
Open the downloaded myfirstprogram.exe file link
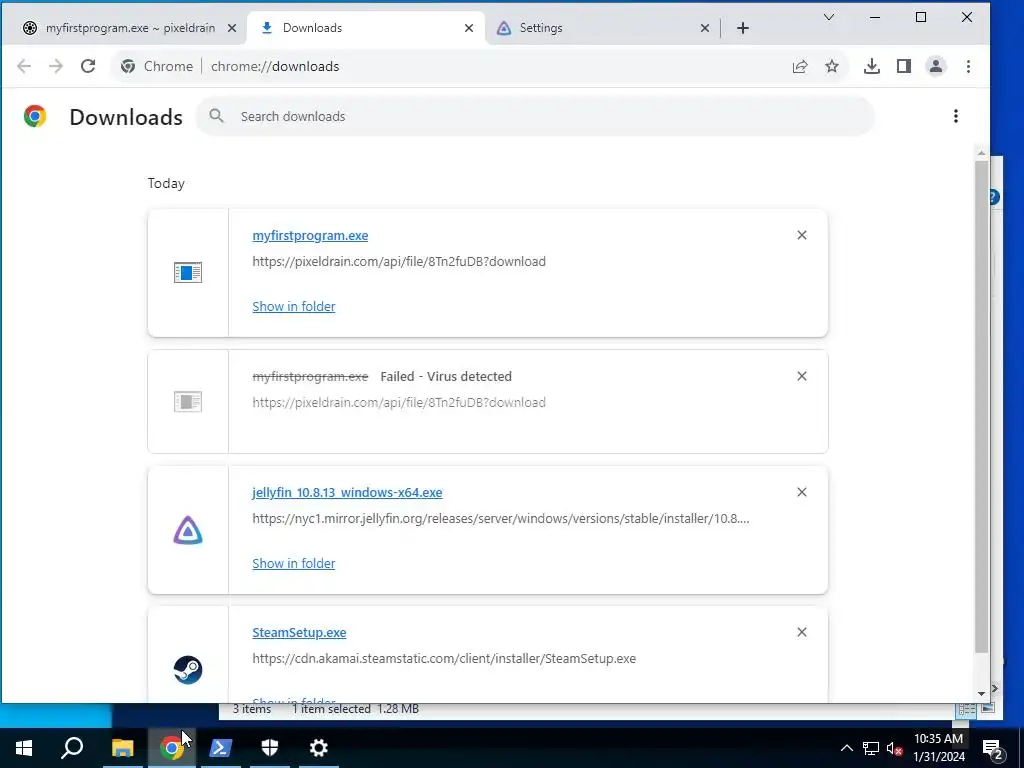tap(310, 235)
